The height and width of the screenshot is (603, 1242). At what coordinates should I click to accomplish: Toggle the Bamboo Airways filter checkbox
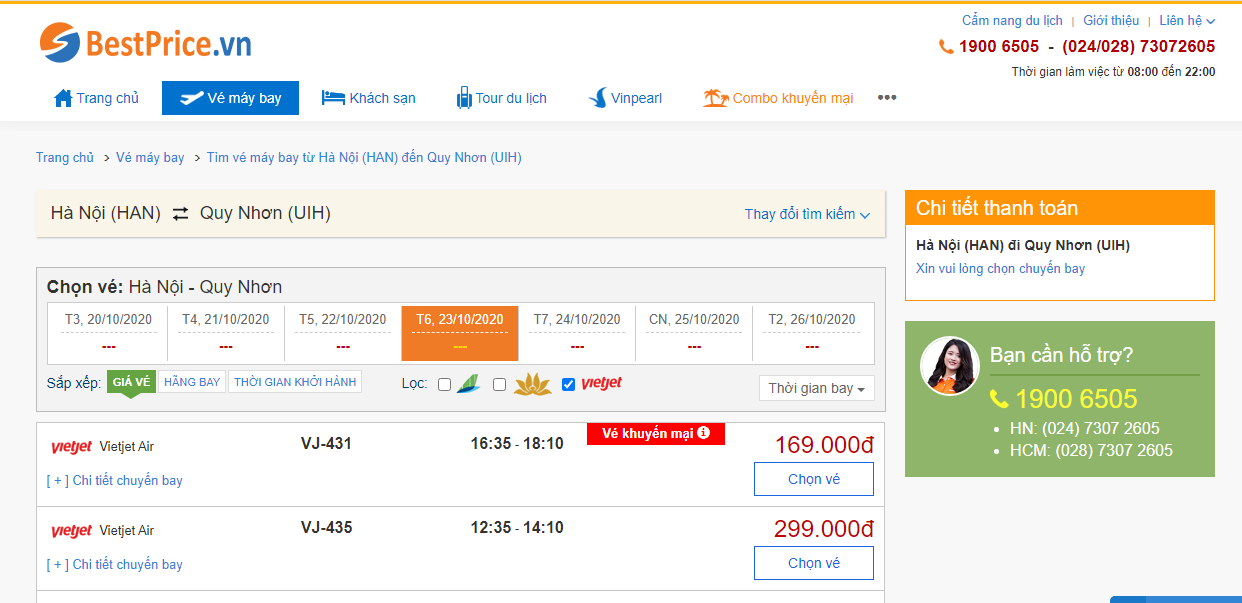445,385
